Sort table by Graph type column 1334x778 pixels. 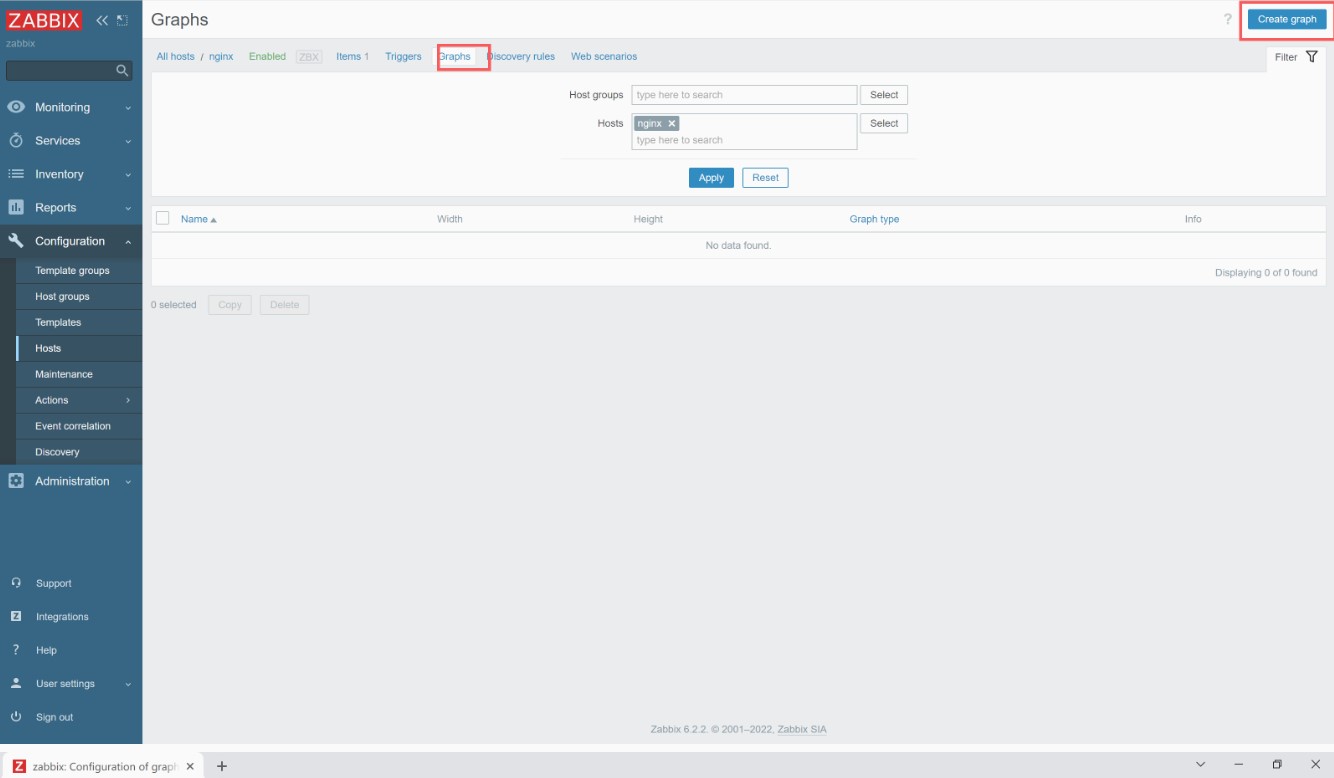point(874,219)
